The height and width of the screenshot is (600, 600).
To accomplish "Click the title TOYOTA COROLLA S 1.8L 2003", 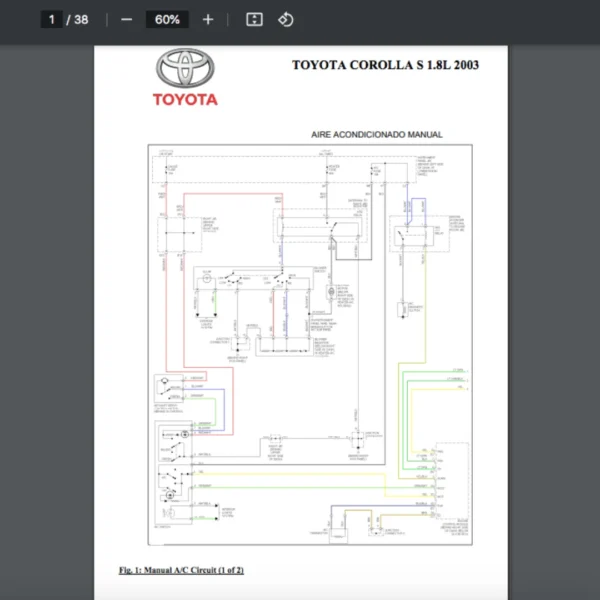I will pos(384,66).
